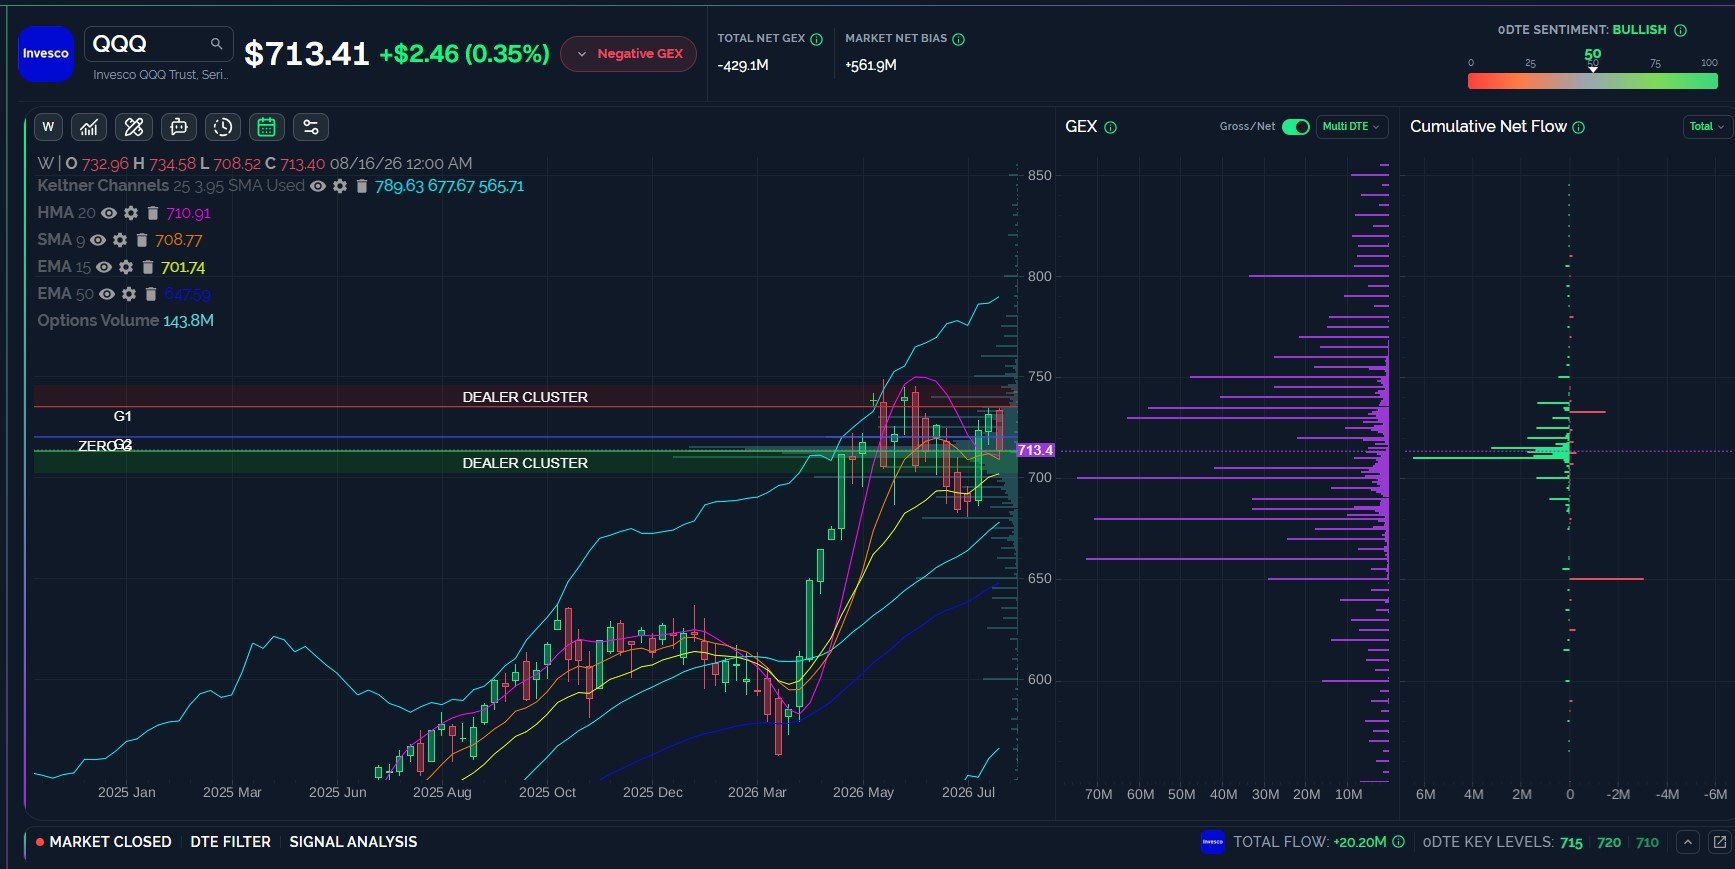This screenshot has height=869, width=1735.
Task: Click the QQQ ticker search field
Action: [159, 44]
